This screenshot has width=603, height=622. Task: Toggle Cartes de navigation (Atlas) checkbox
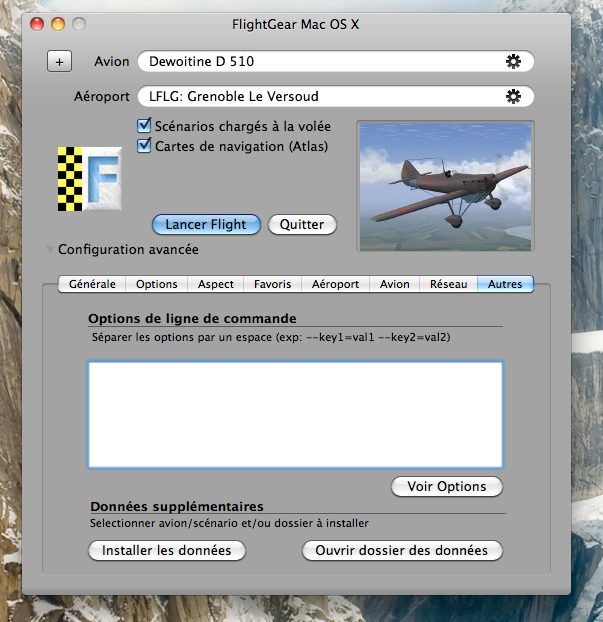coord(144,146)
